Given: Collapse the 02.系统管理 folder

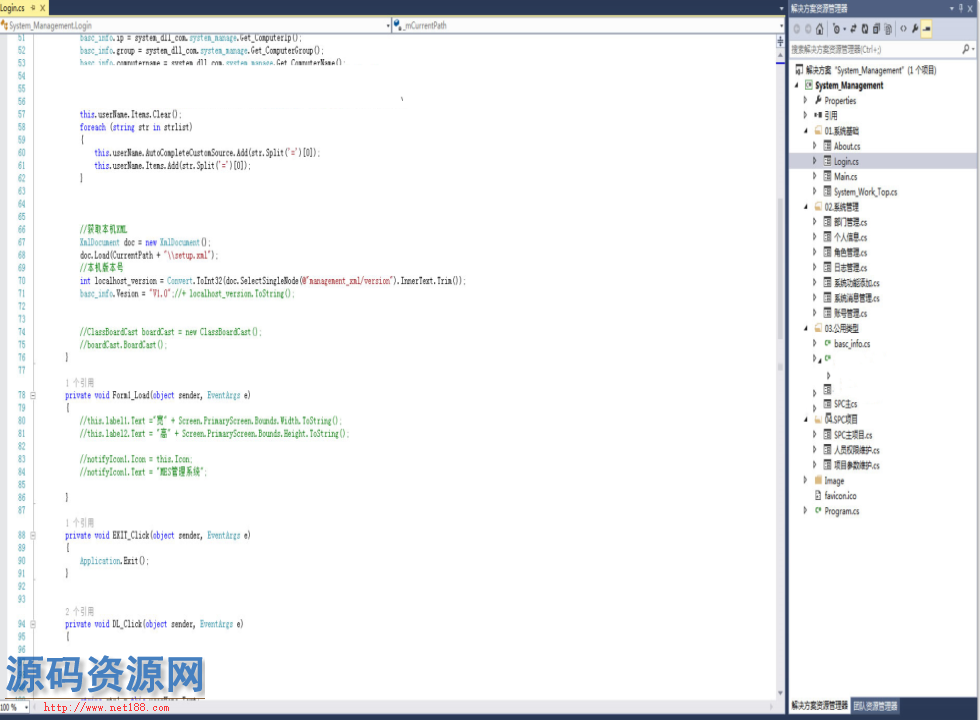Looking at the screenshot, I should (805, 207).
